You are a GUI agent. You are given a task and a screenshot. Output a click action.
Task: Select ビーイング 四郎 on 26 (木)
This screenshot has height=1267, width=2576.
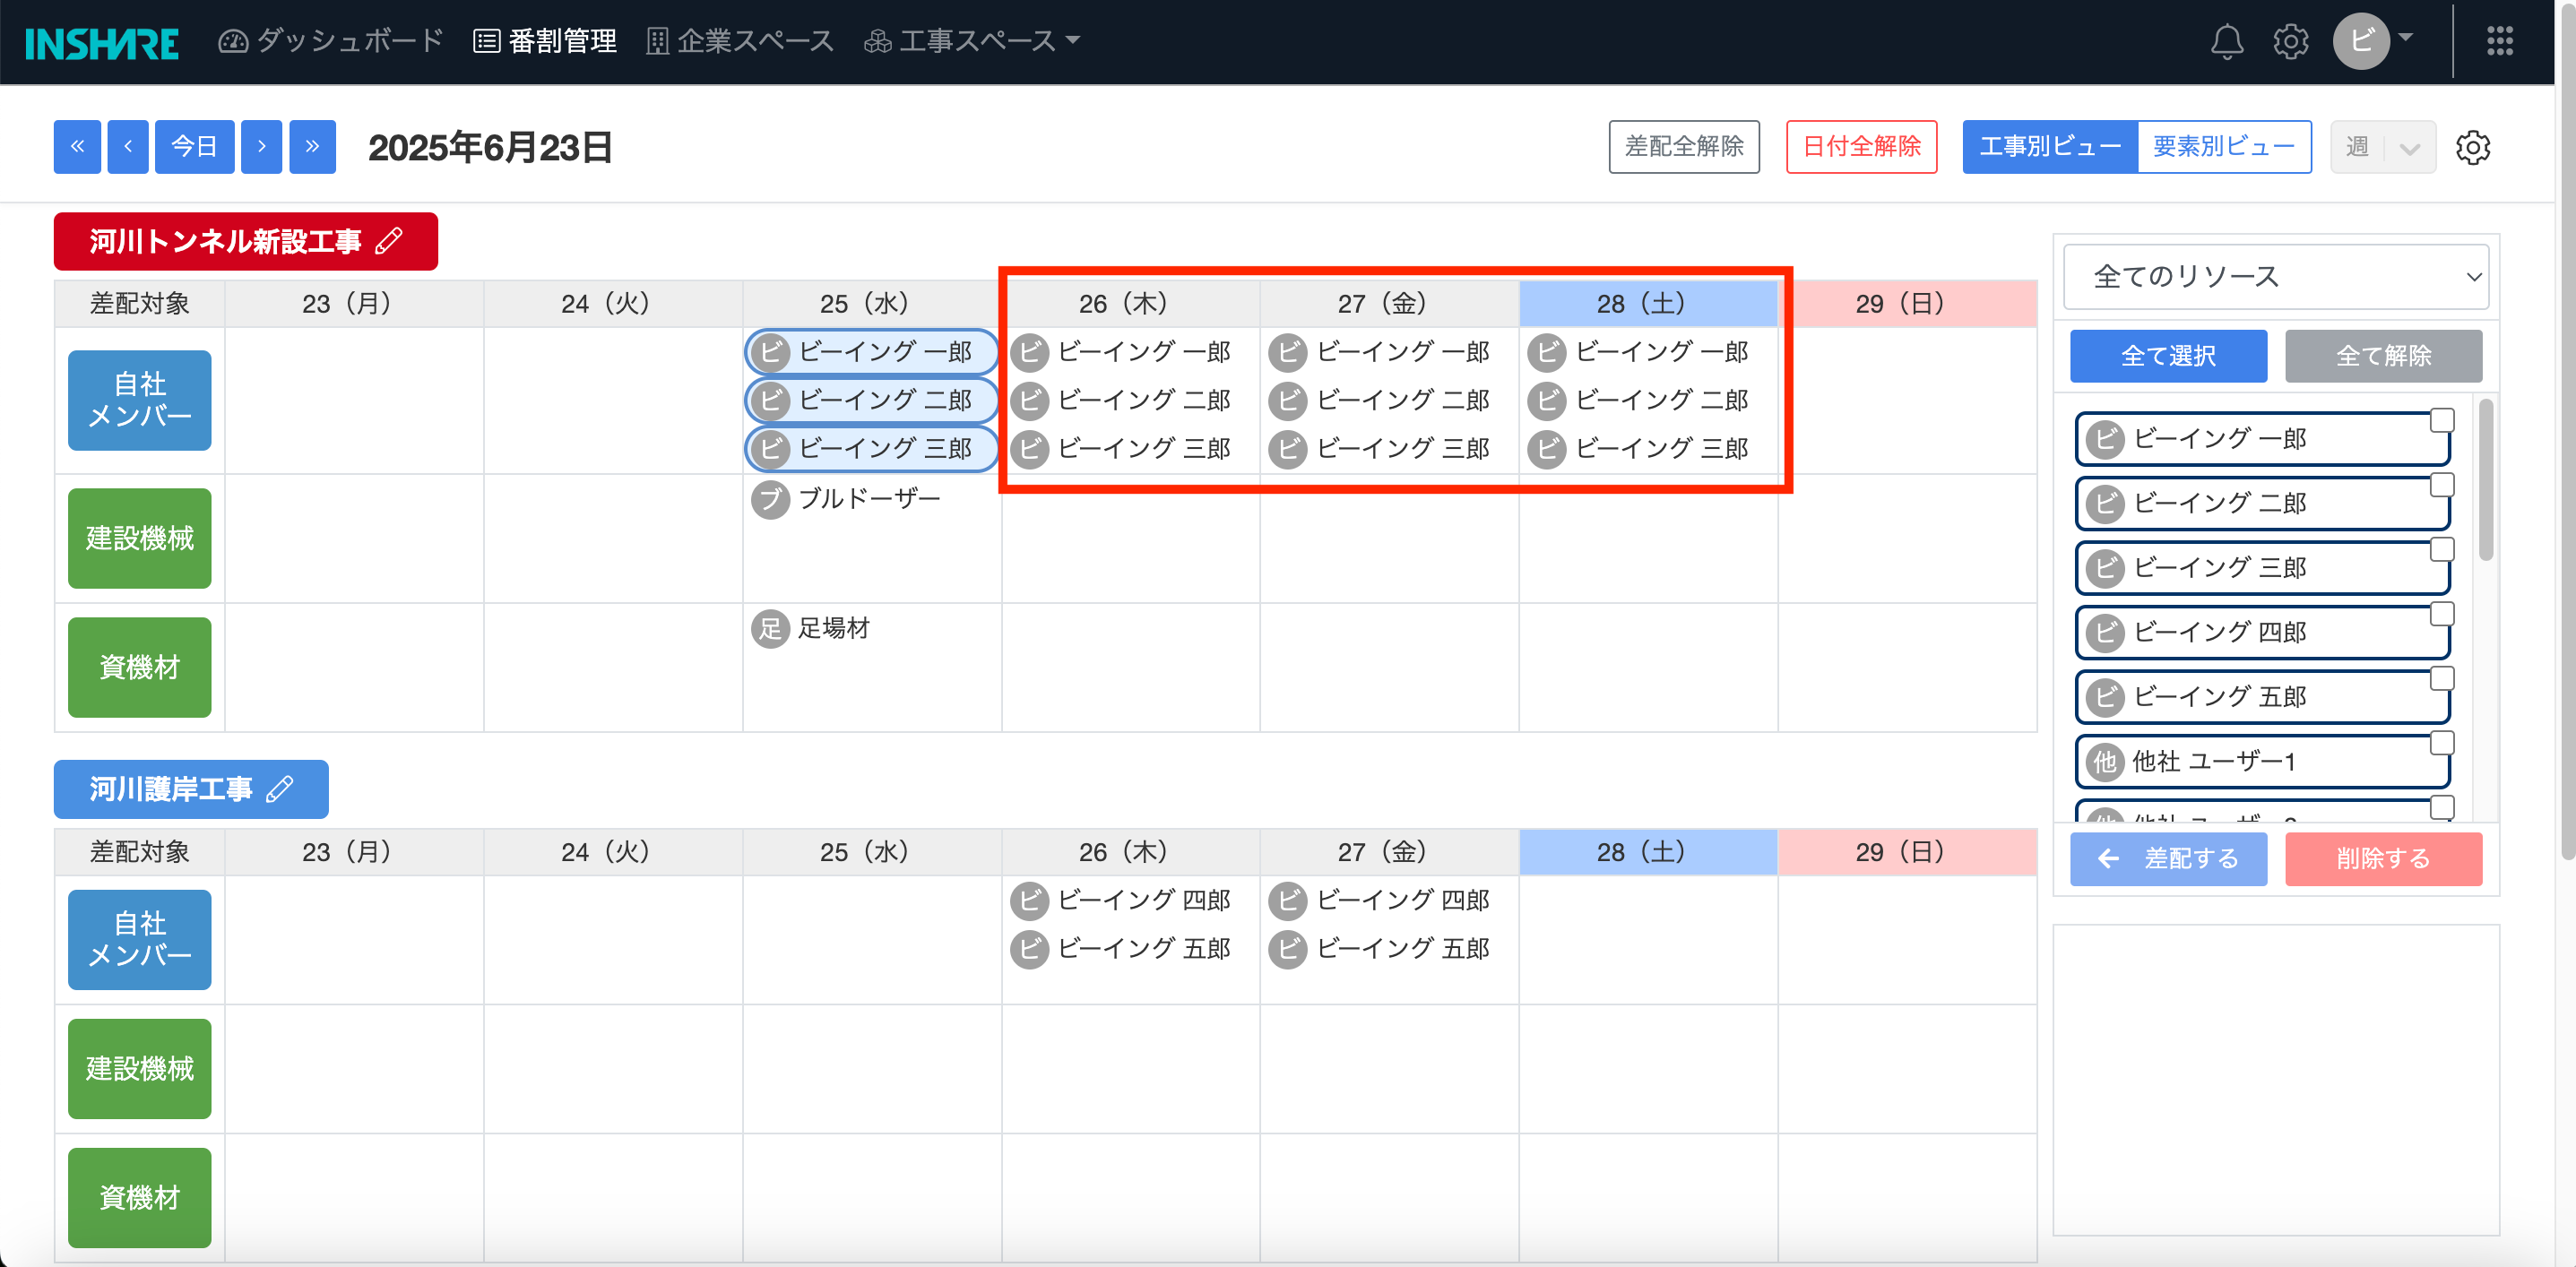point(1121,900)
